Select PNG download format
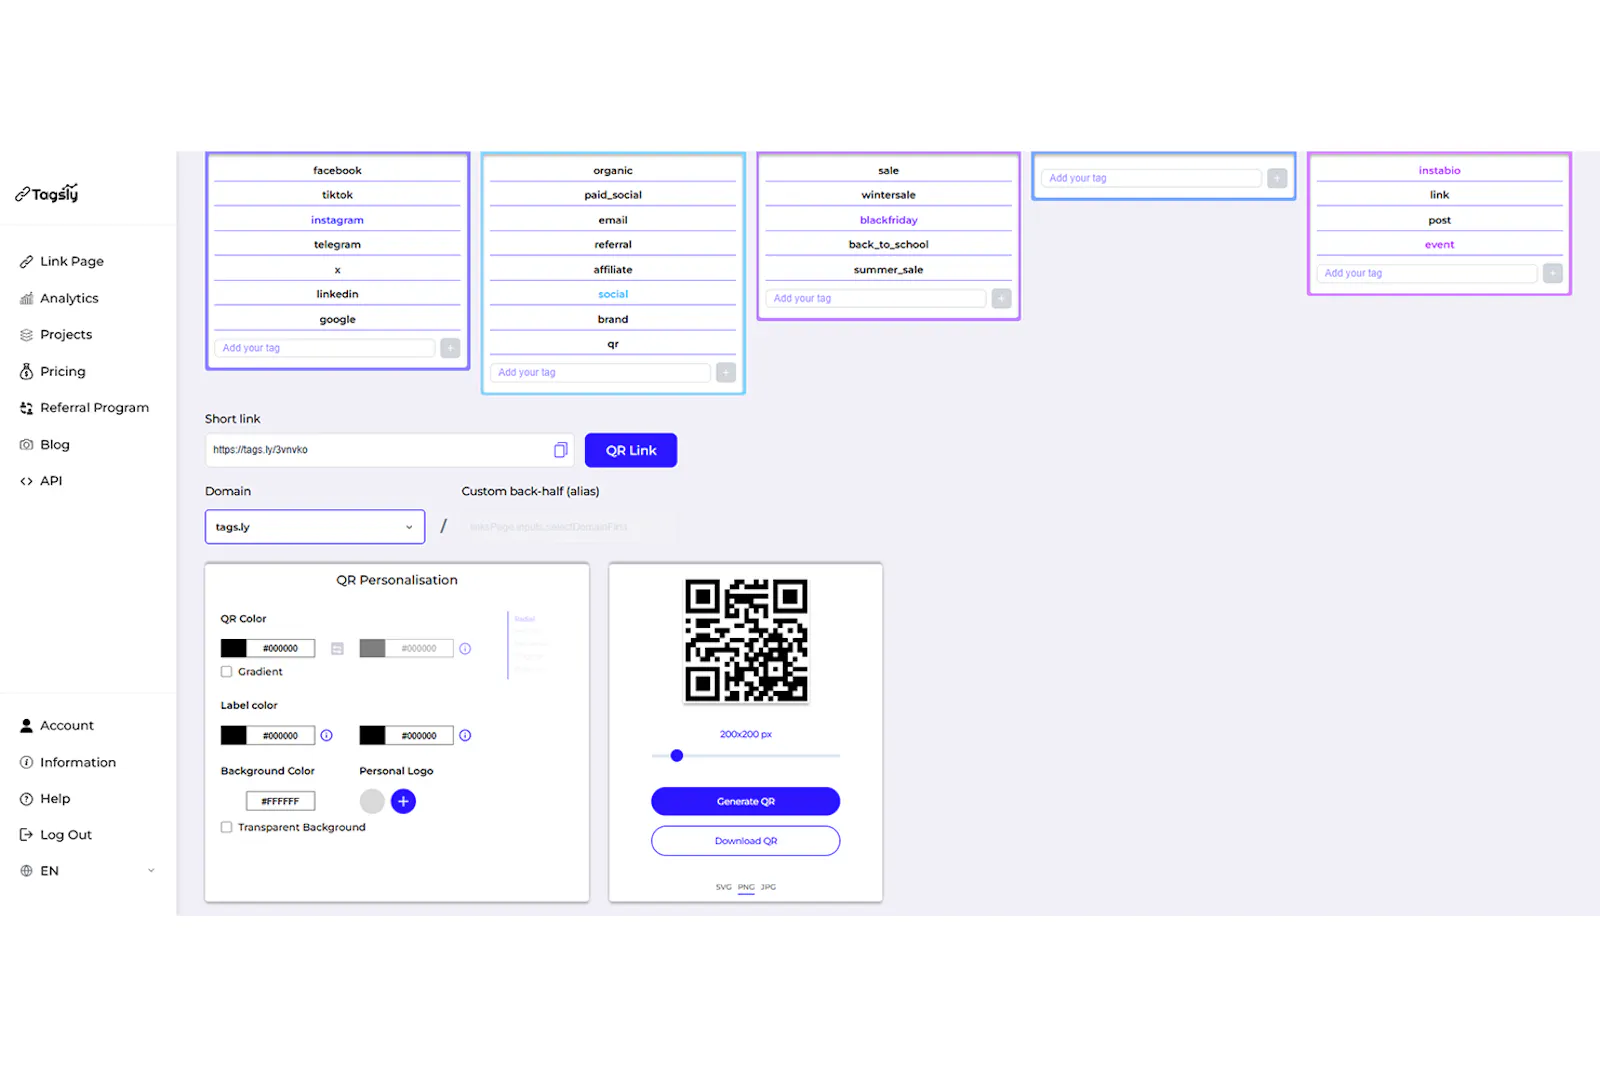Screen dimensions: 1600x1067 [746, 887]
